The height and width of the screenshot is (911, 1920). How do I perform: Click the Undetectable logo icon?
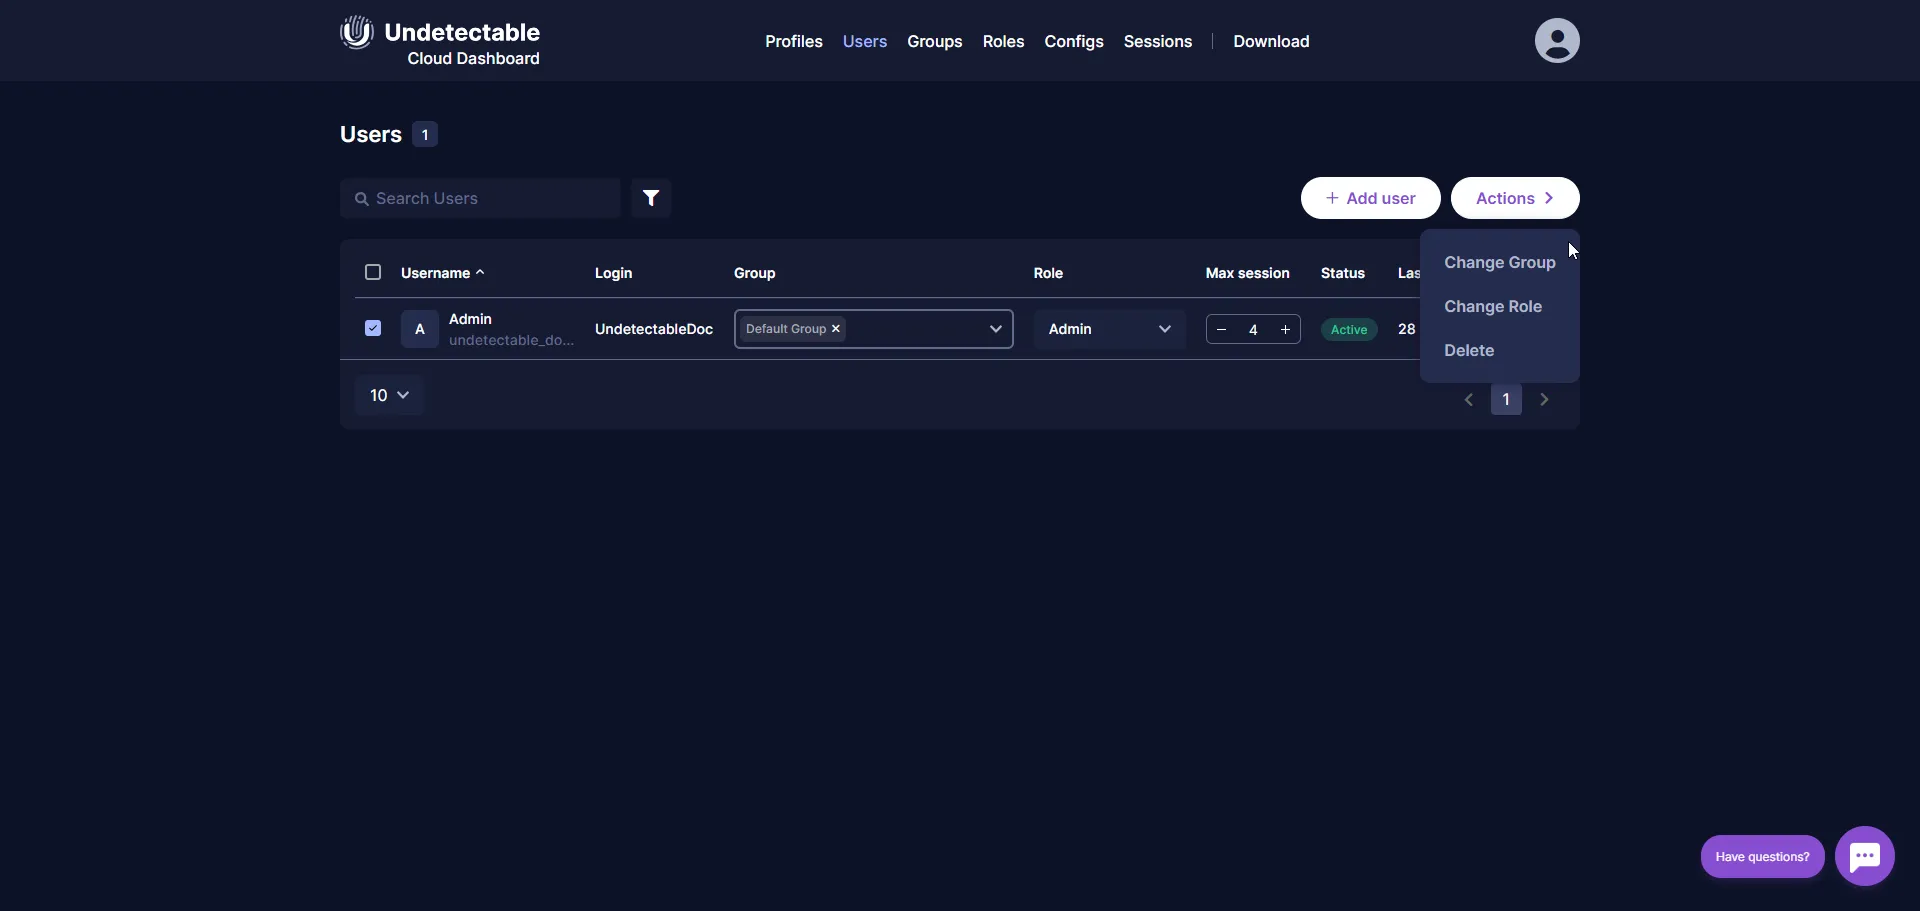(357, 32)
